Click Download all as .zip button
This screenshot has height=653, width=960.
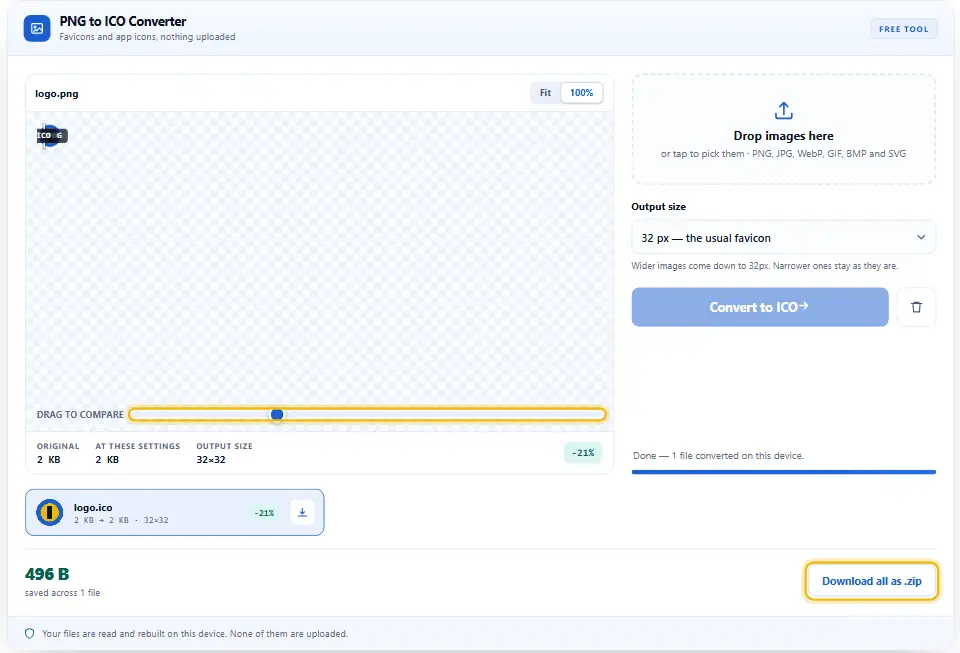pyautogui.click(x=871, y=581)
